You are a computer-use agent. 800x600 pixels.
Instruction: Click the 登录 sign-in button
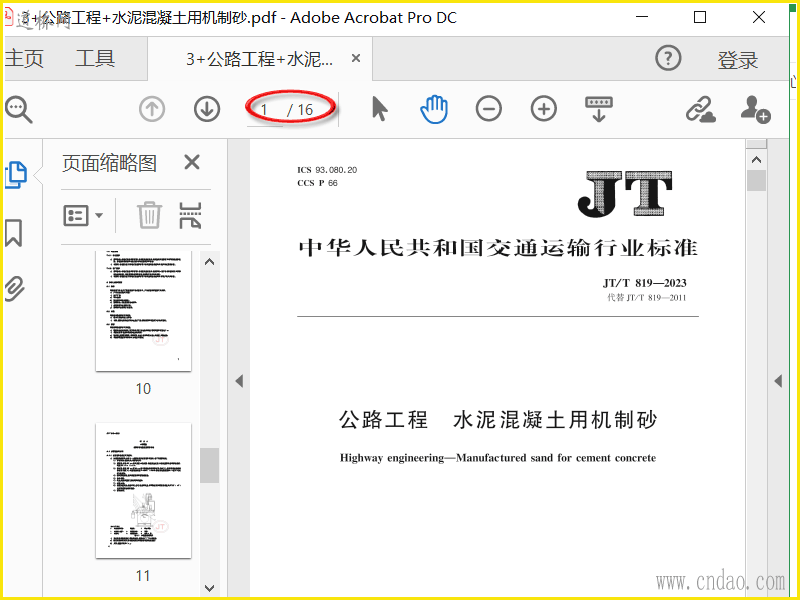coord(738,60)
